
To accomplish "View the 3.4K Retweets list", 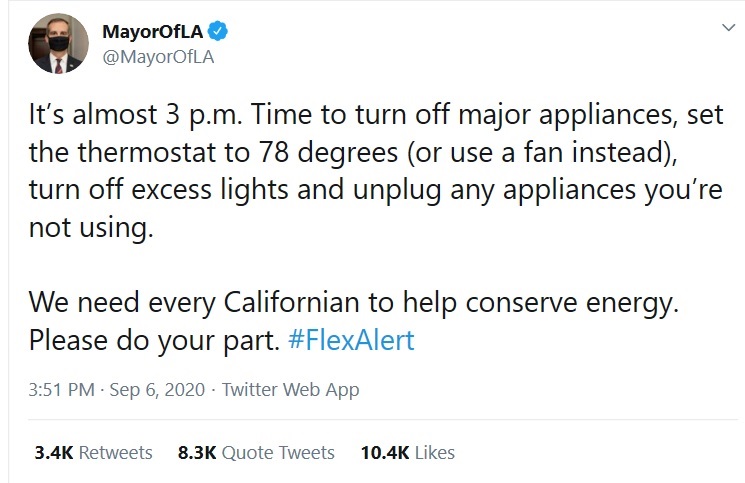I will coord(93,453).
